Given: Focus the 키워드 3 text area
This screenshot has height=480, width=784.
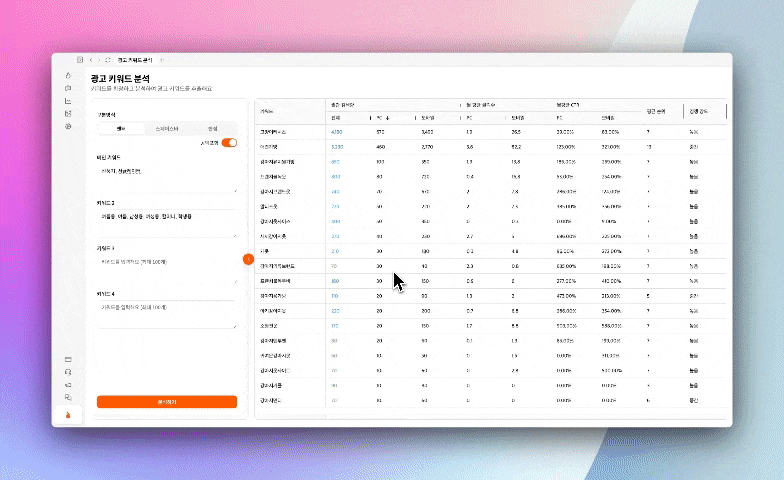Looking at the screenshot, I should click(167, 268).
